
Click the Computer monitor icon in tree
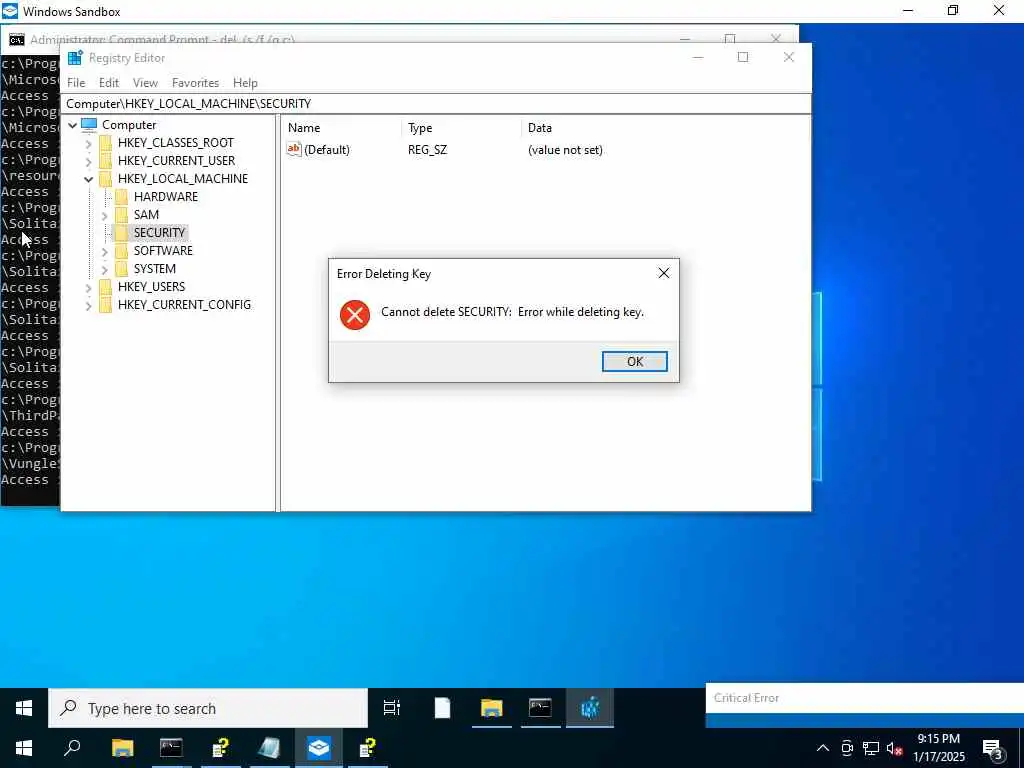(89, 124)
